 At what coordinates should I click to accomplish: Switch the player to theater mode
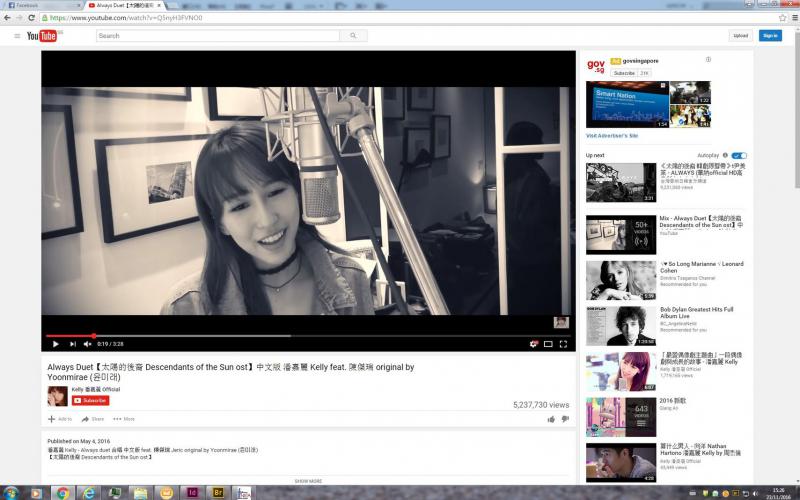548,344
